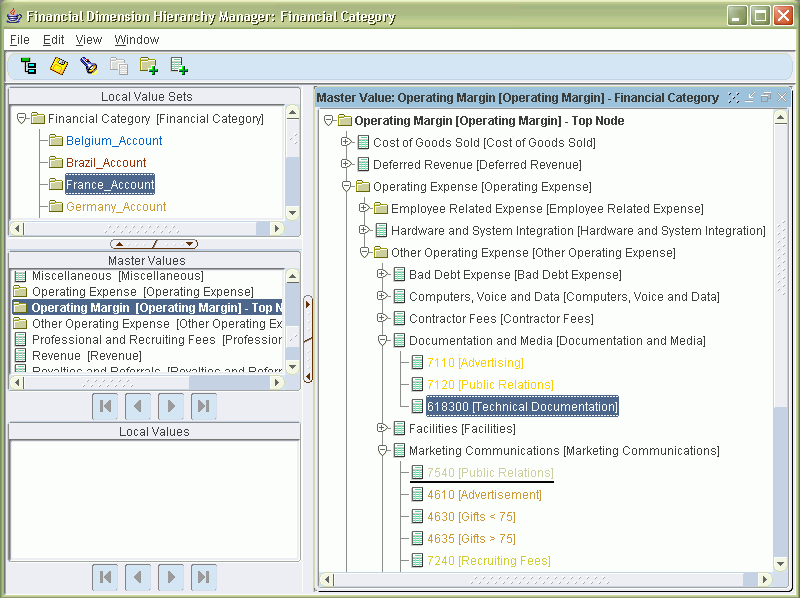800x598 pixels.
Task: Click the add detail value toolbar icon
Action: coord(179,66)
